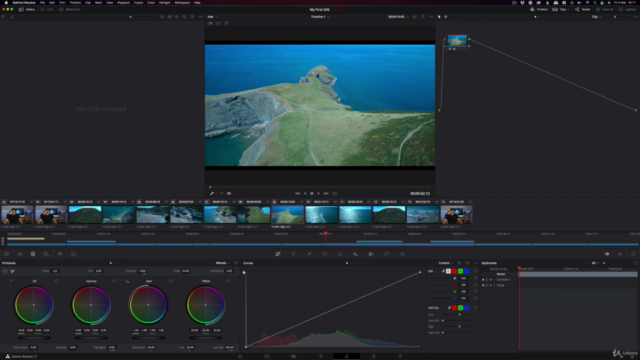Toggle lock on the Corrector 1 track
640x360 pixels.
tap(487, 280)
